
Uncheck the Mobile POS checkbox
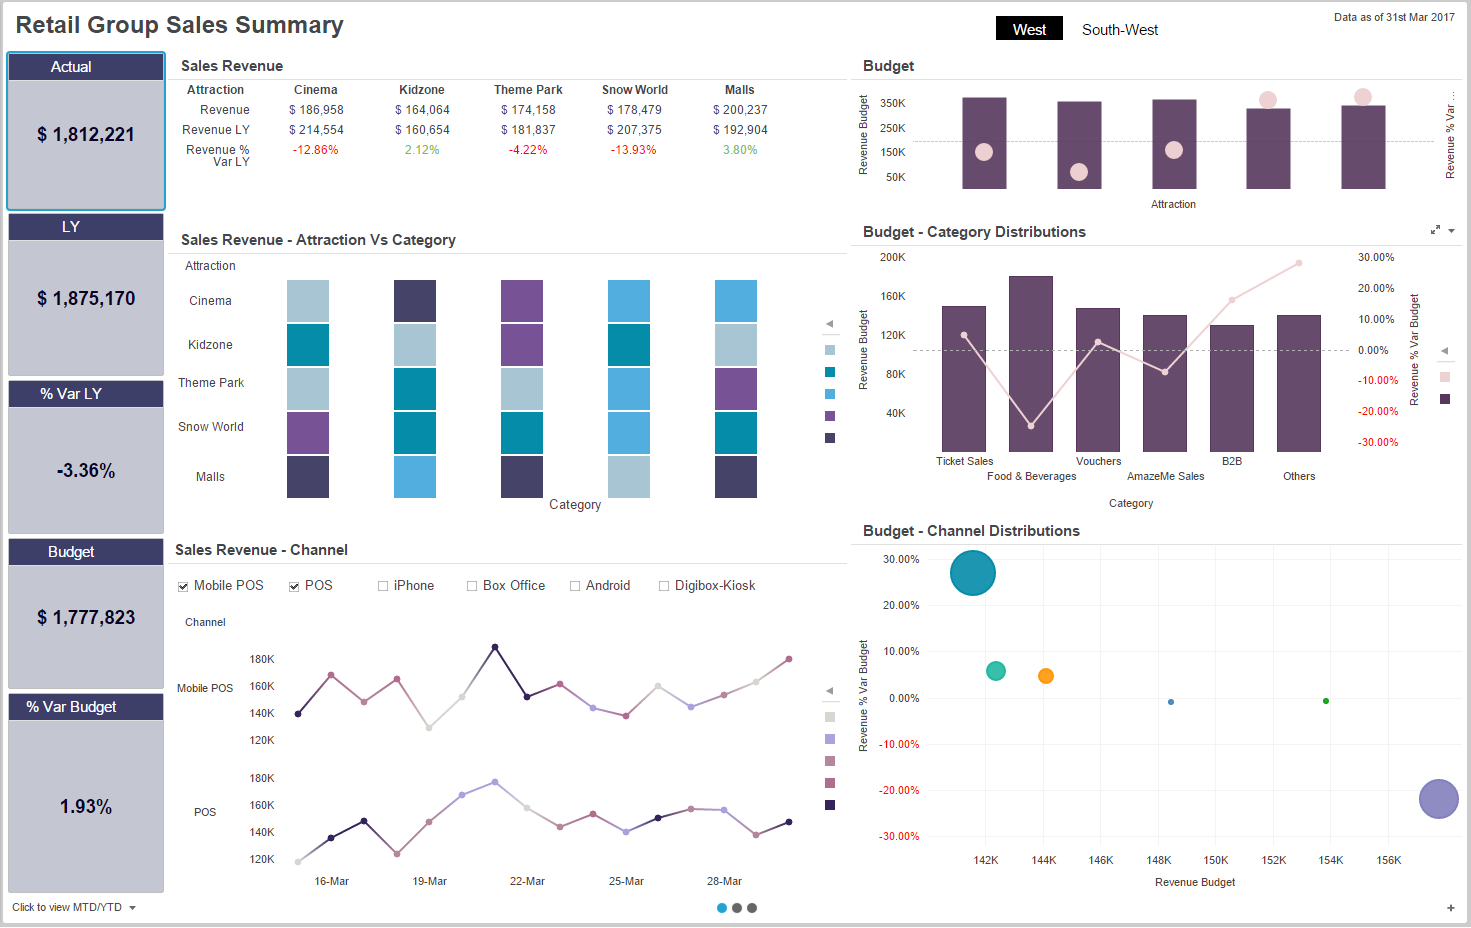(182, 585)
